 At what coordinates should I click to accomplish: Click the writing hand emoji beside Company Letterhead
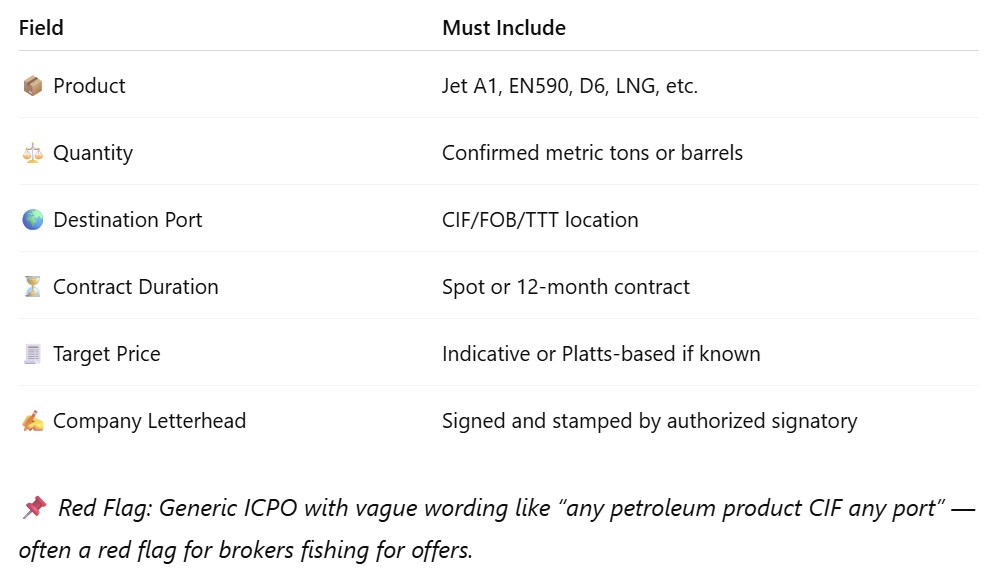coord(32,421)
